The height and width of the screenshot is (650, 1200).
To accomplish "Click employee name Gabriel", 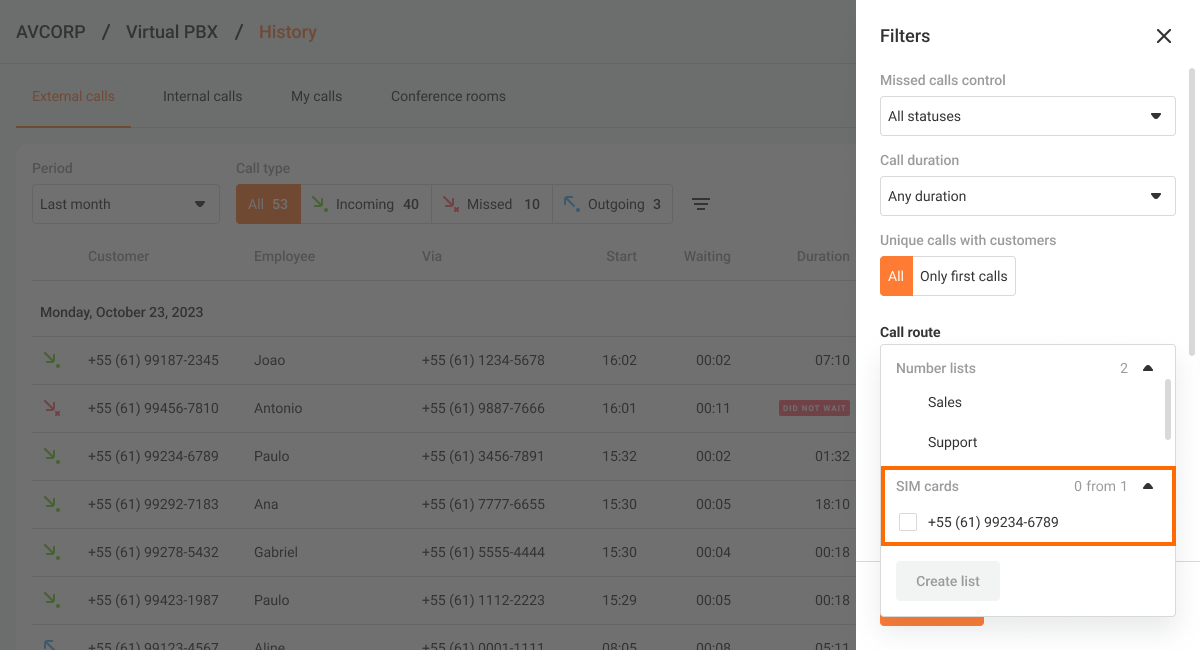I will [276, 552].
